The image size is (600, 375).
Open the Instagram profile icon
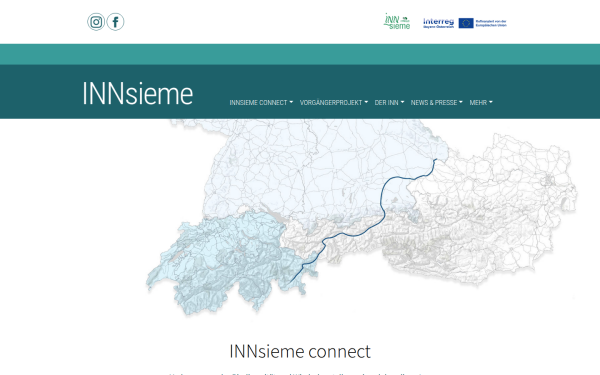click(96, 22)
